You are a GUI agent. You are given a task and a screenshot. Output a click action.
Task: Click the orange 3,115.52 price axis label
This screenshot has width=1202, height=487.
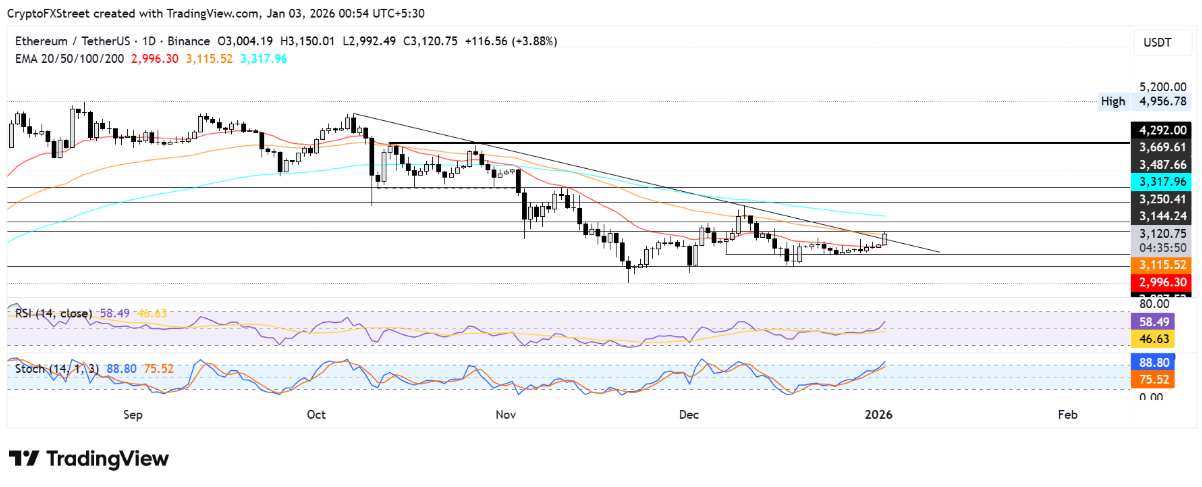pyautogui.click(x=1161, y=265)
